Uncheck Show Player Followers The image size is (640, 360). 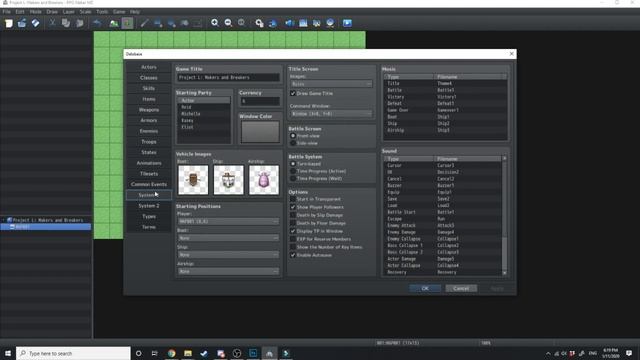coord(293,207)
